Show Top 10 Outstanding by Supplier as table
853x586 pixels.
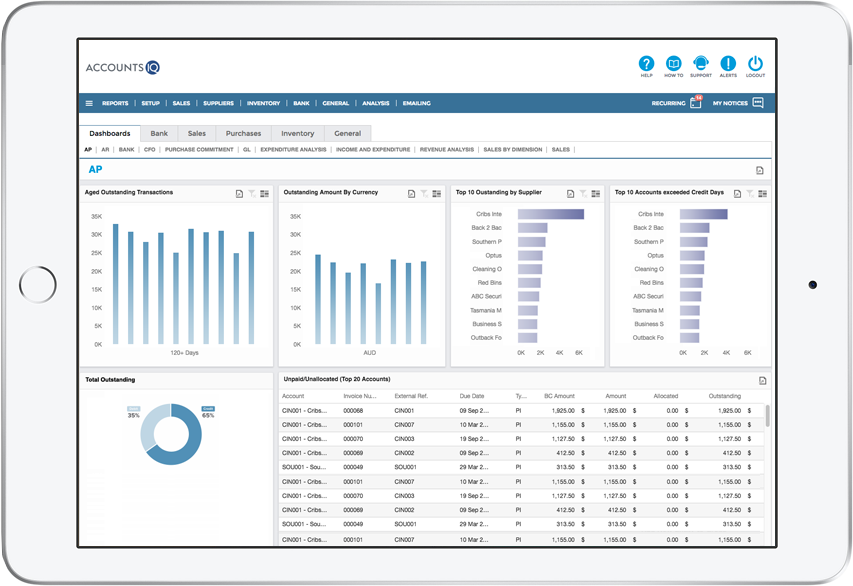tap(596, 194)
